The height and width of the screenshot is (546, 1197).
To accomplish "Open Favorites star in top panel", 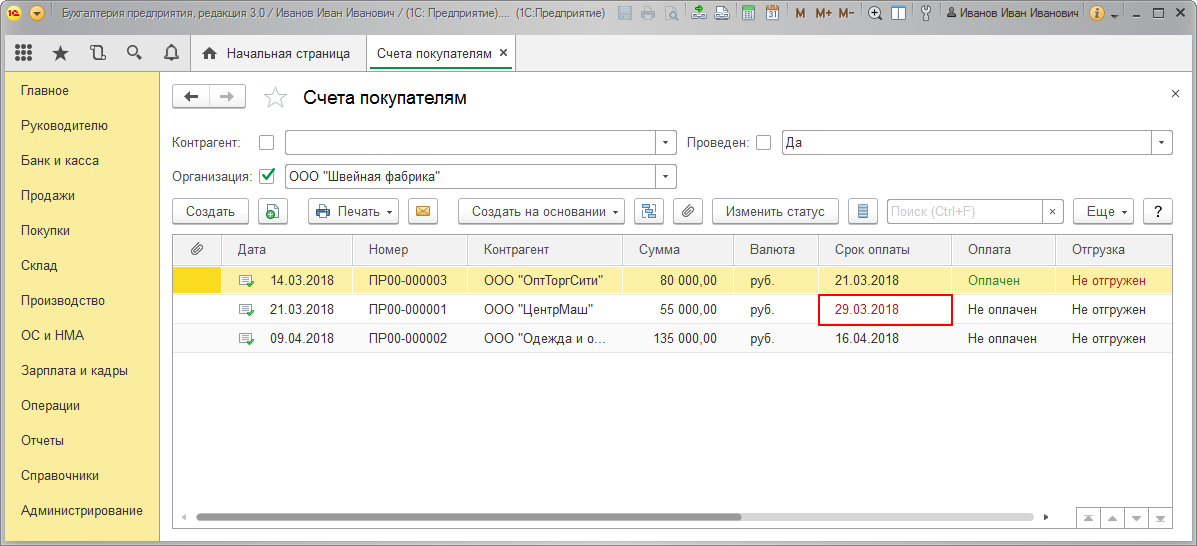I will pos(60,53).
